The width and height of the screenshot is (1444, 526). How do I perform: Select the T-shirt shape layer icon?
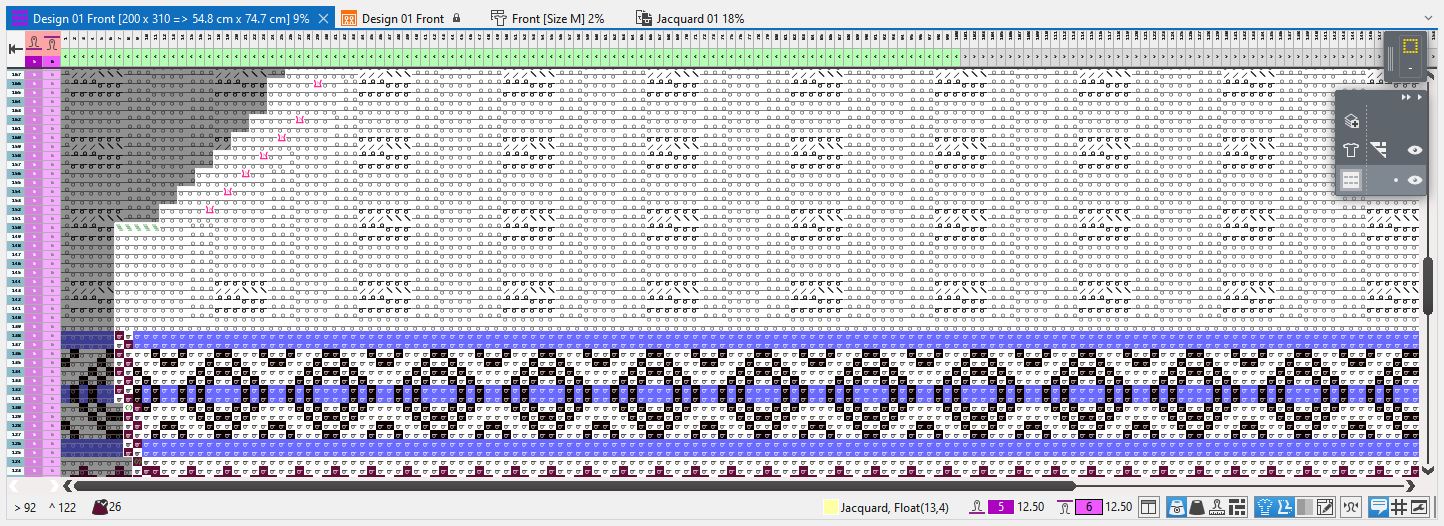1351,151
